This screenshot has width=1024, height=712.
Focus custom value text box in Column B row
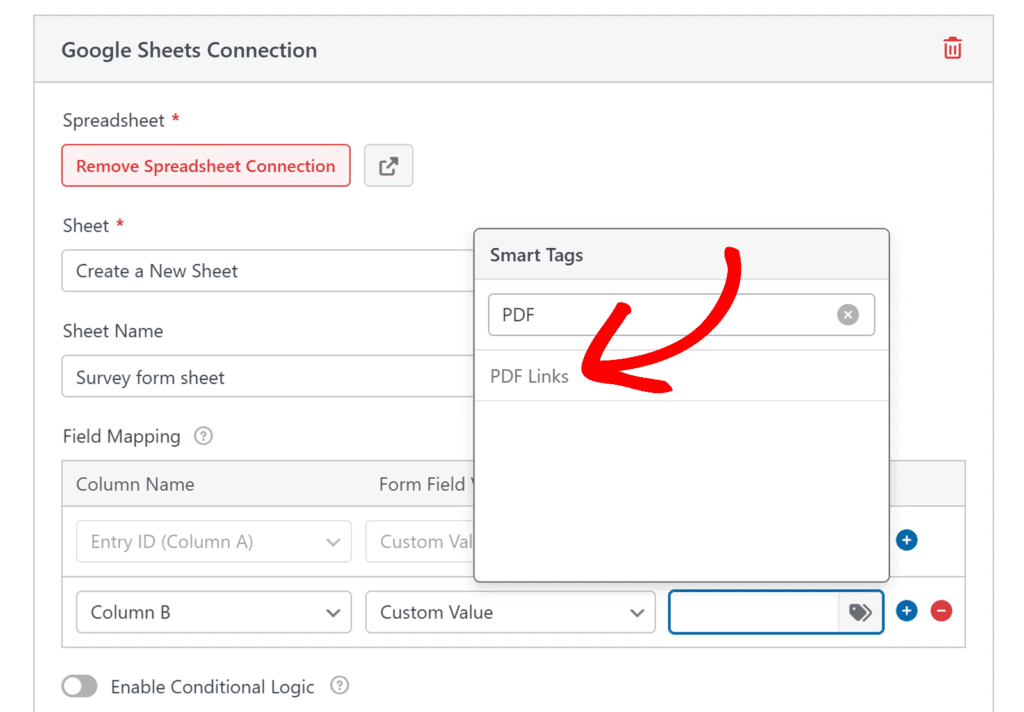(x=754, y=612)
